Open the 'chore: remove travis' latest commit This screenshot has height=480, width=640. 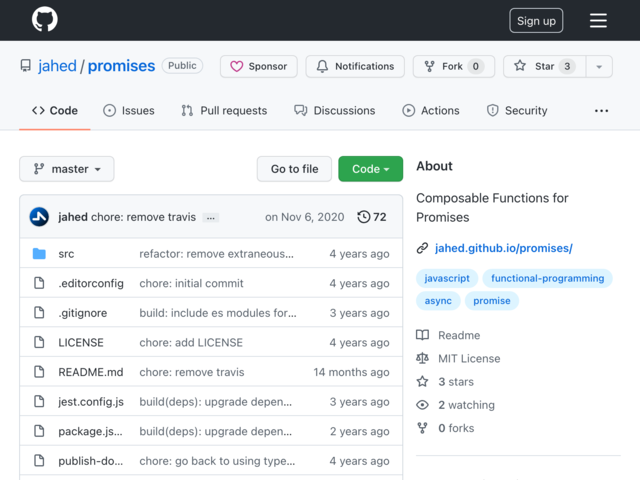click(x=143, y=217)
